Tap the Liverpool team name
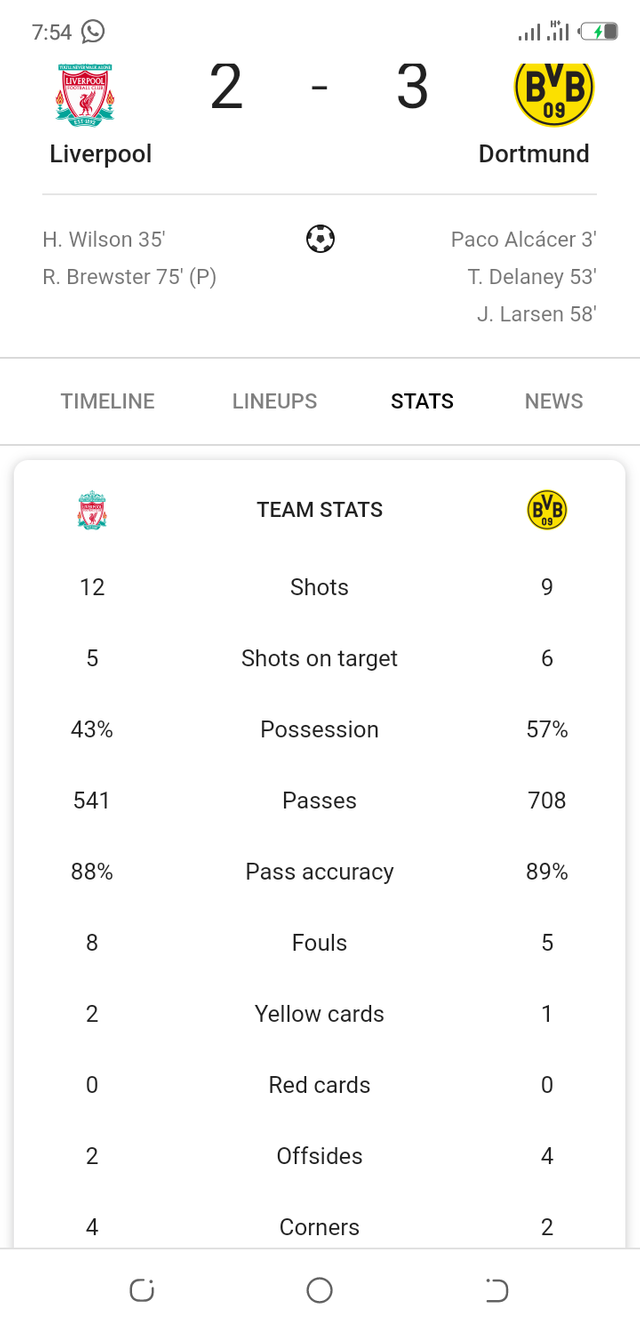 pyautogui.click(x=101, y=154)
